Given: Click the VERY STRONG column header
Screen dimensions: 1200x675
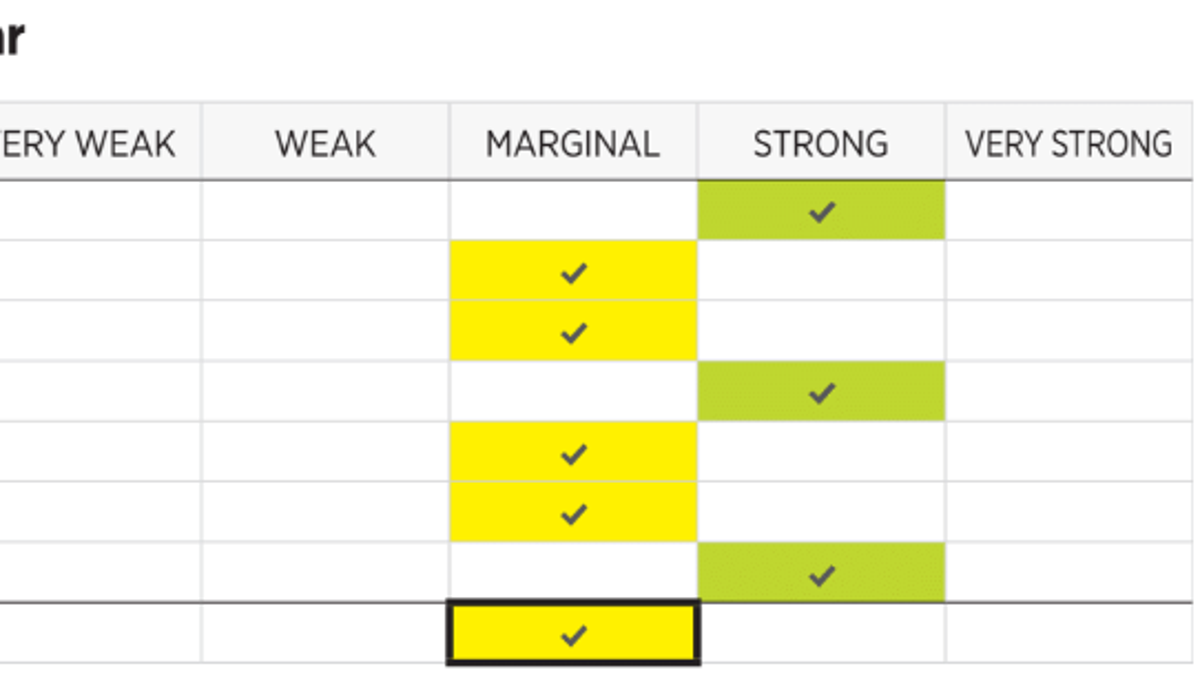Looking at the screenshot, I should coord(1069,144).
